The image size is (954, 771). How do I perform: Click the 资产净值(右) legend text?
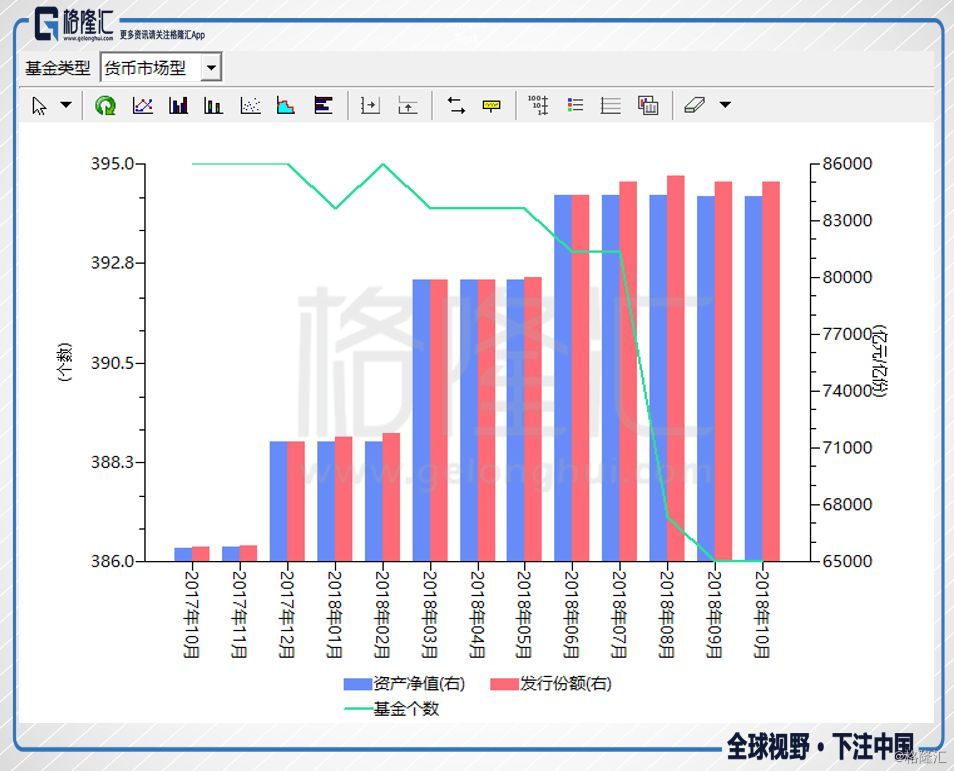[419, 684]
